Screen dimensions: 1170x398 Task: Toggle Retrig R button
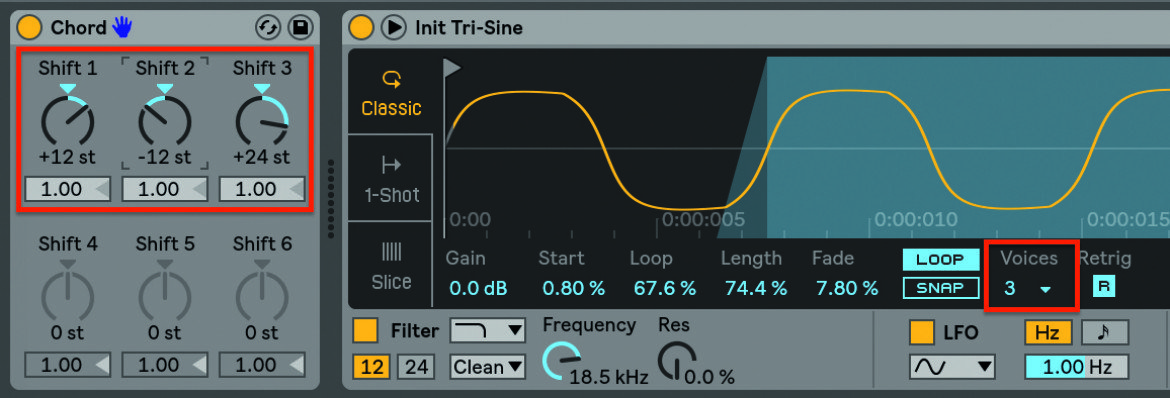(1104, 287)
